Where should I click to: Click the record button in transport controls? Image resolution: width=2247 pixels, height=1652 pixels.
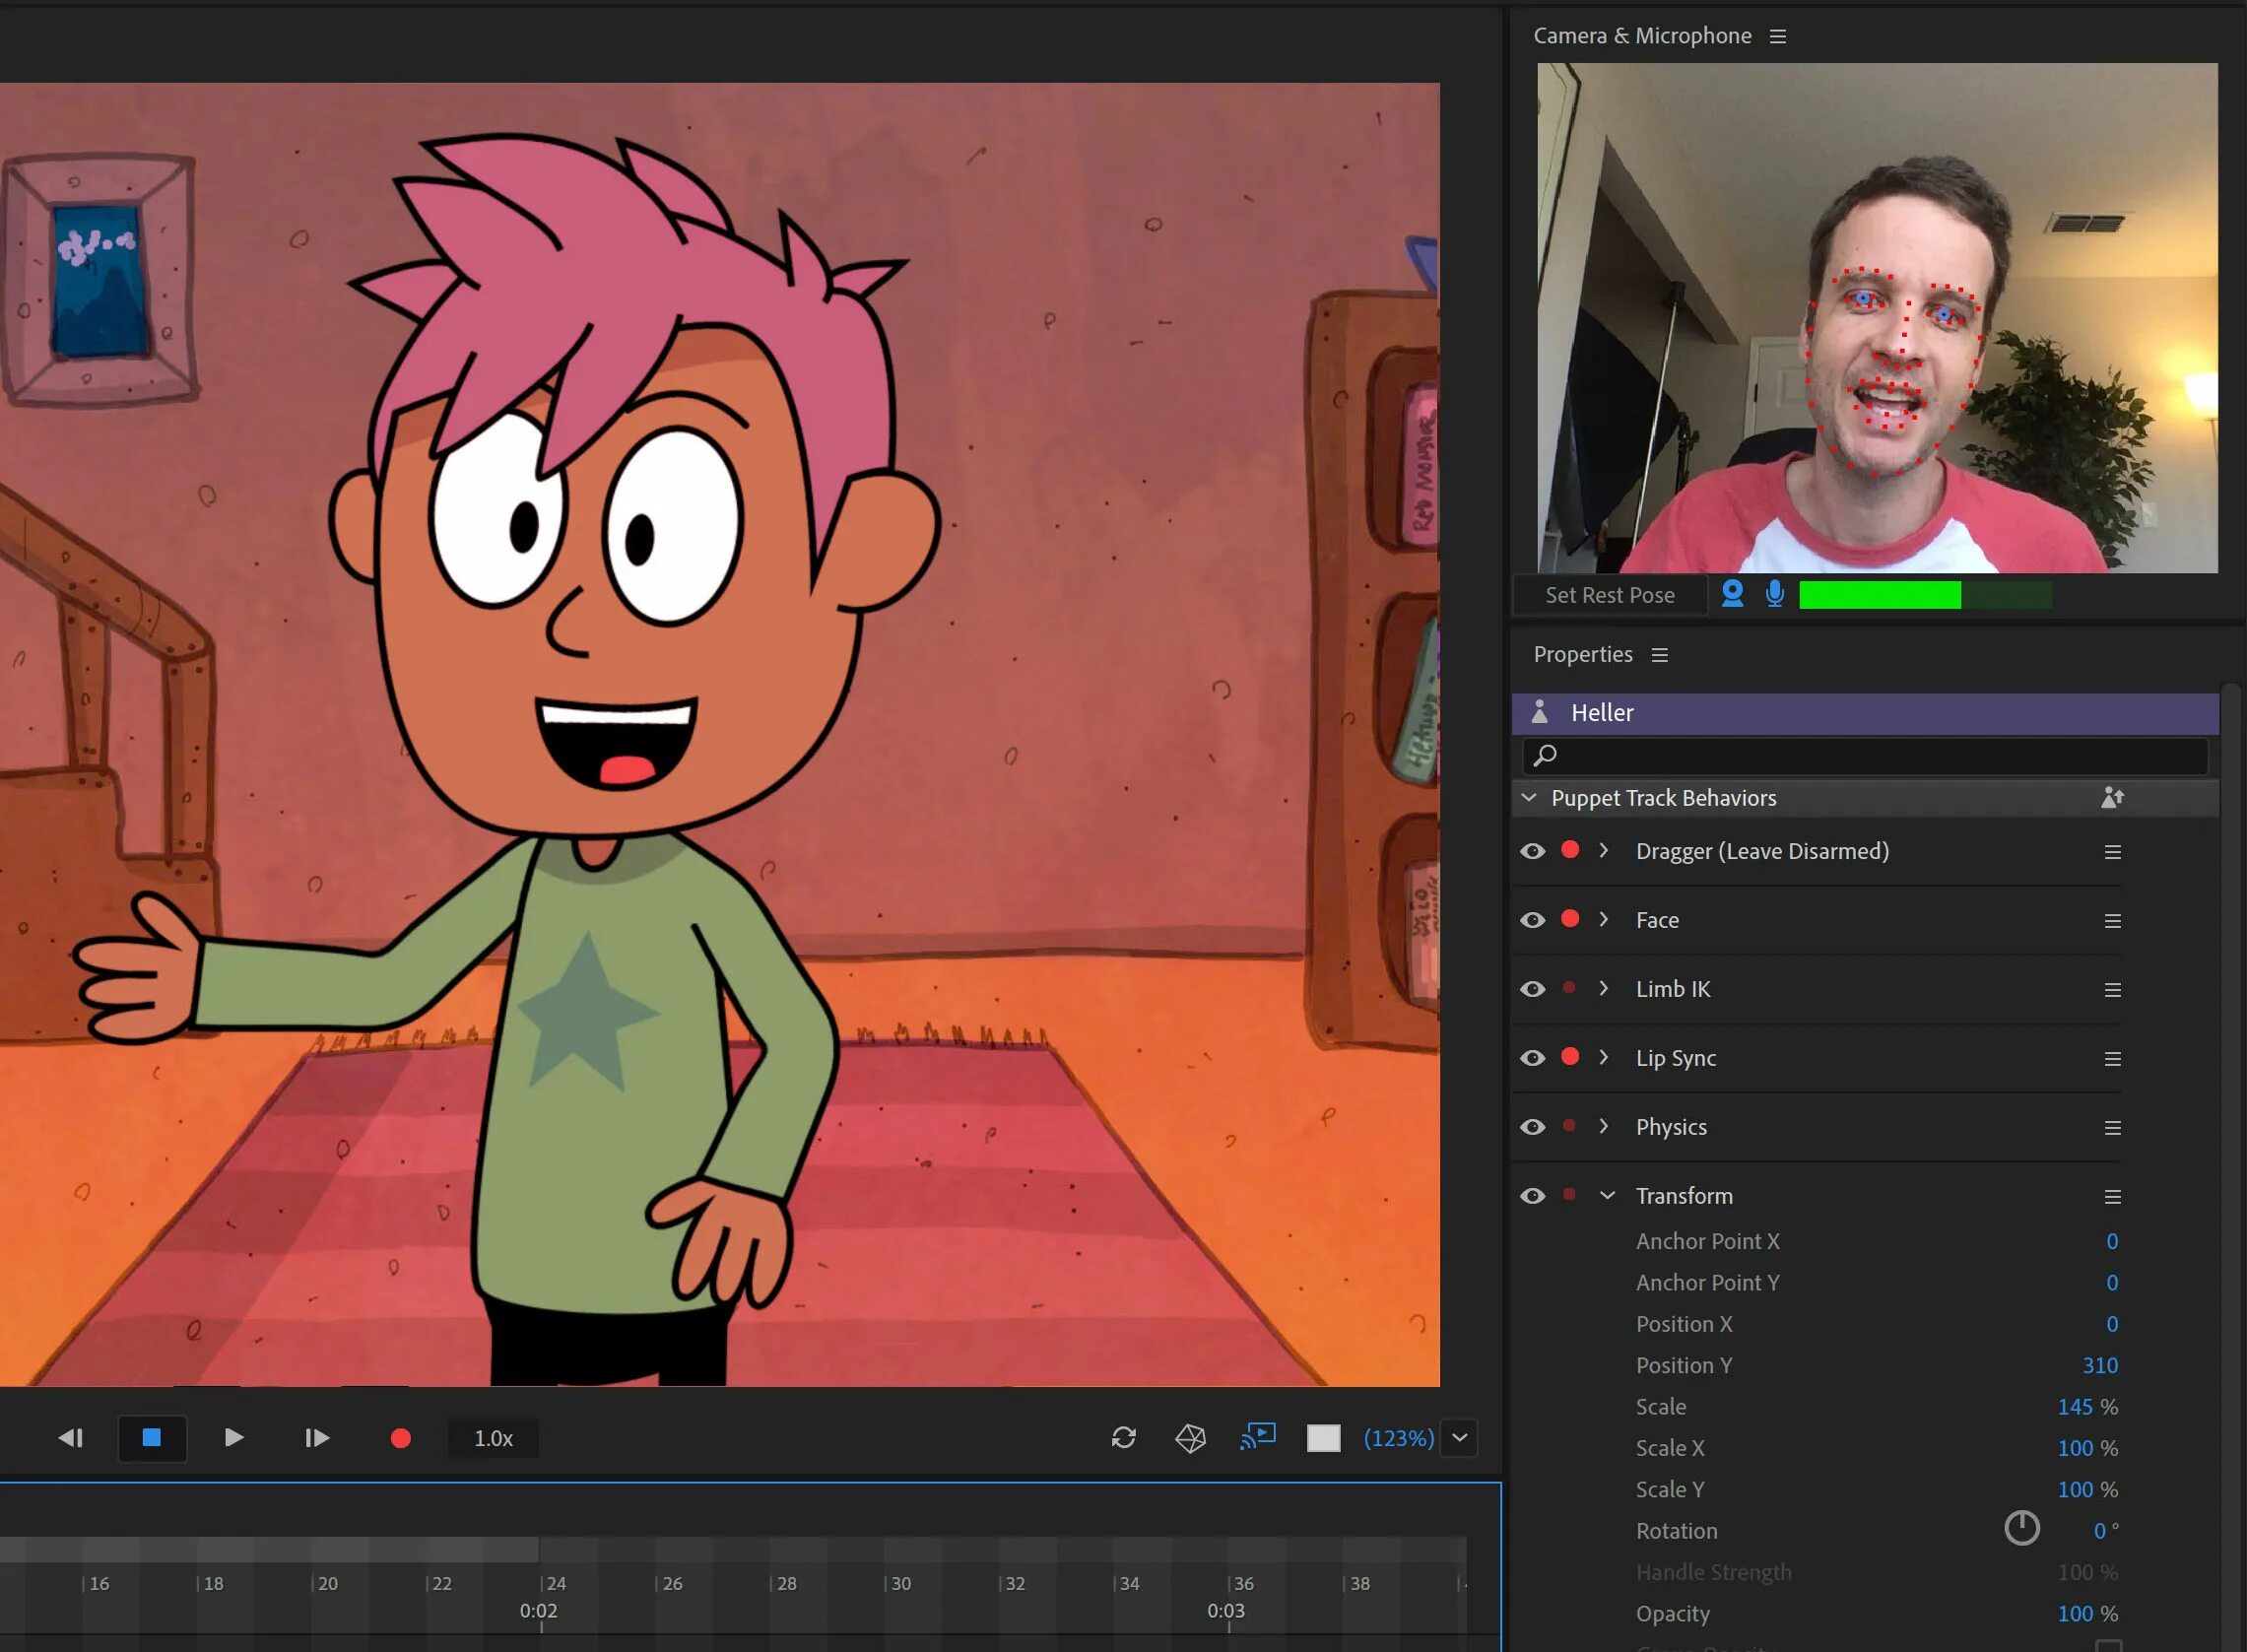pyautogui.click(x=400, y=1437)
